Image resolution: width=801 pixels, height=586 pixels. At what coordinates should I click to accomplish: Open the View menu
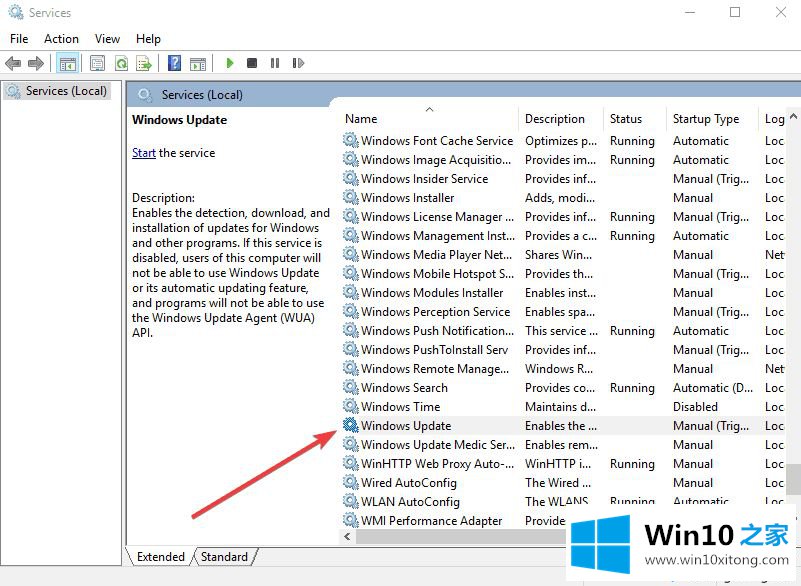click(107, 39)
